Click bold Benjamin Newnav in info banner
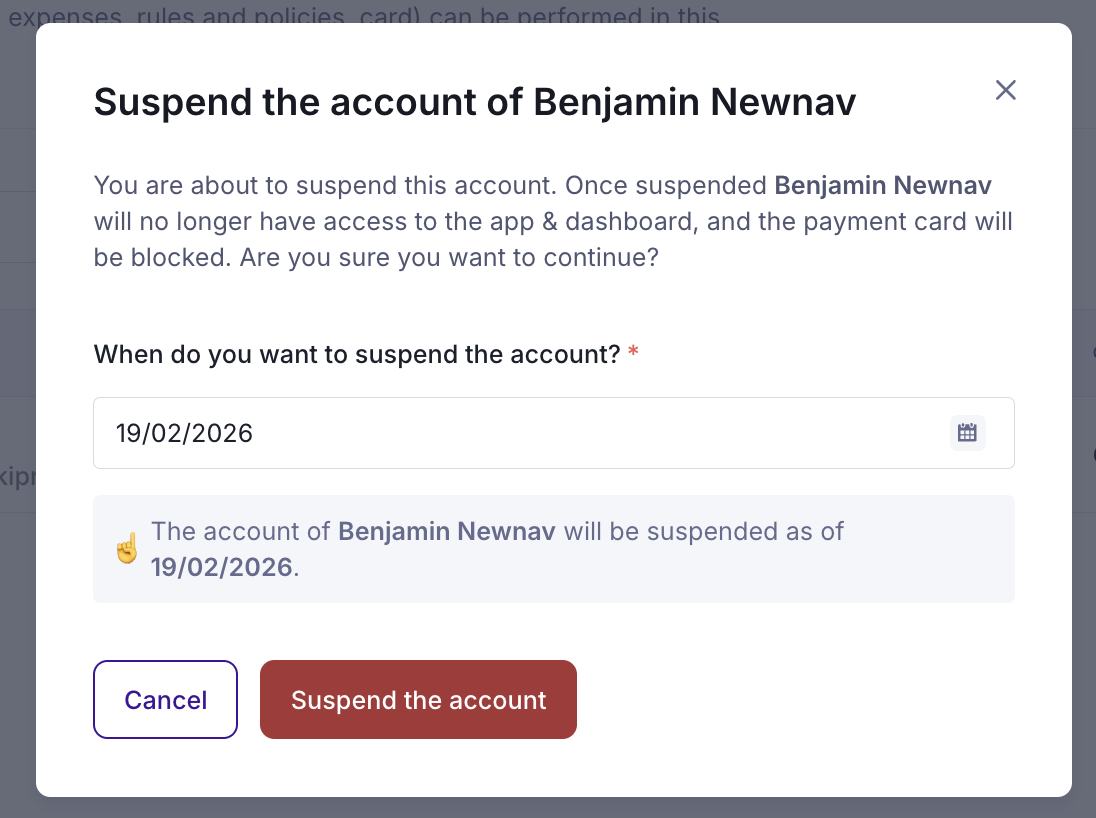The height and width of the screenshot is (818, 1096). [447, 530]
